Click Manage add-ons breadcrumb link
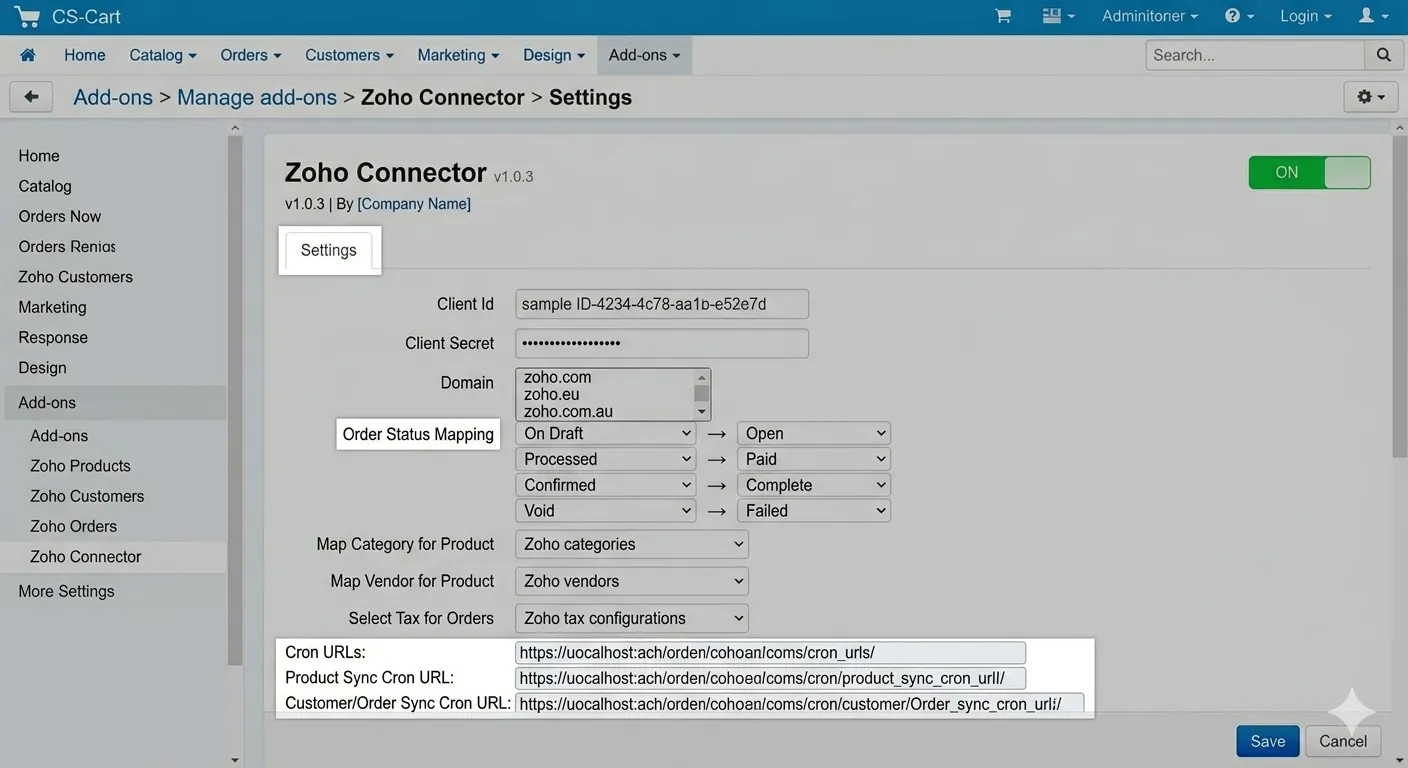Screen dimensions: 1408x768 (x=257, y=97)
